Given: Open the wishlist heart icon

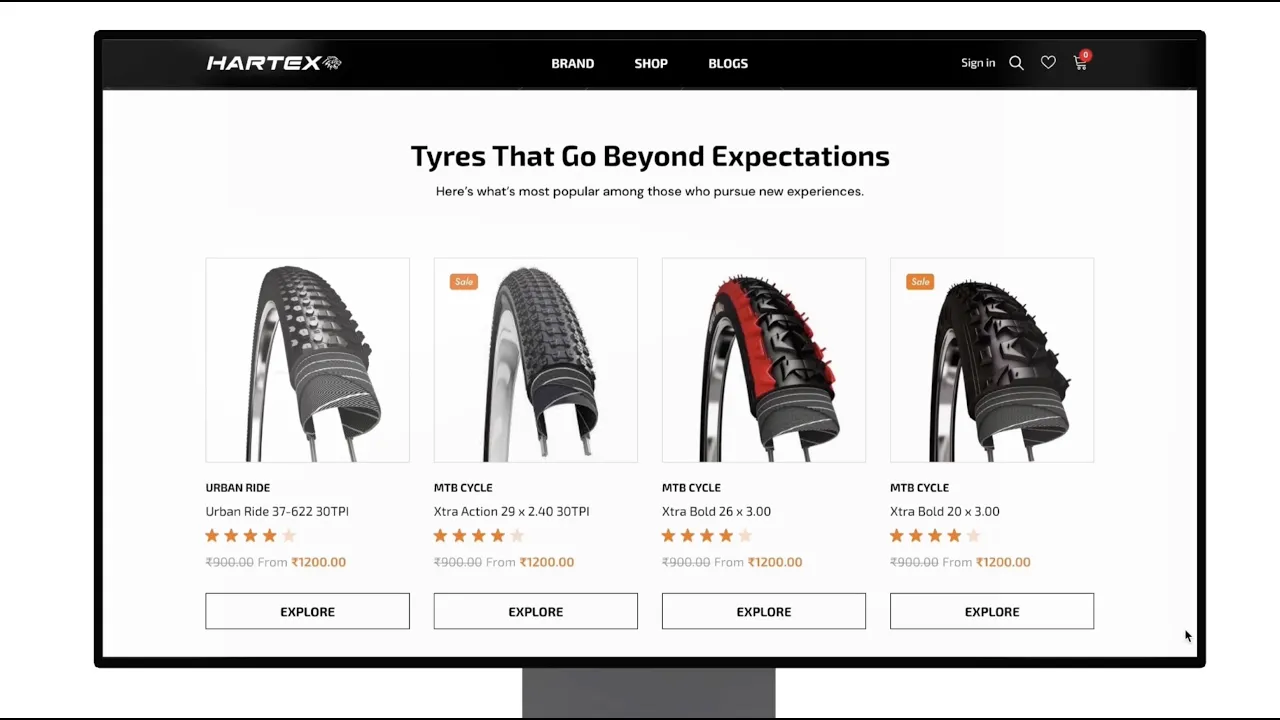Looking at the screenshot, I should pos(1048,63).
